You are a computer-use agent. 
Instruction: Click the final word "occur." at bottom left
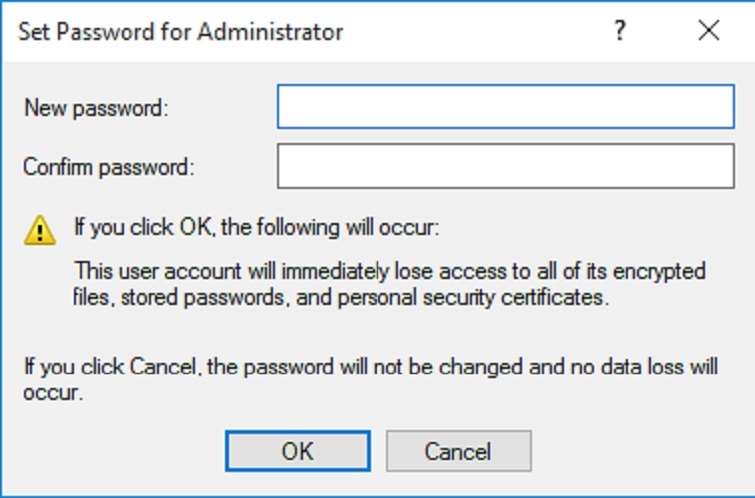[x=53, y=392]
